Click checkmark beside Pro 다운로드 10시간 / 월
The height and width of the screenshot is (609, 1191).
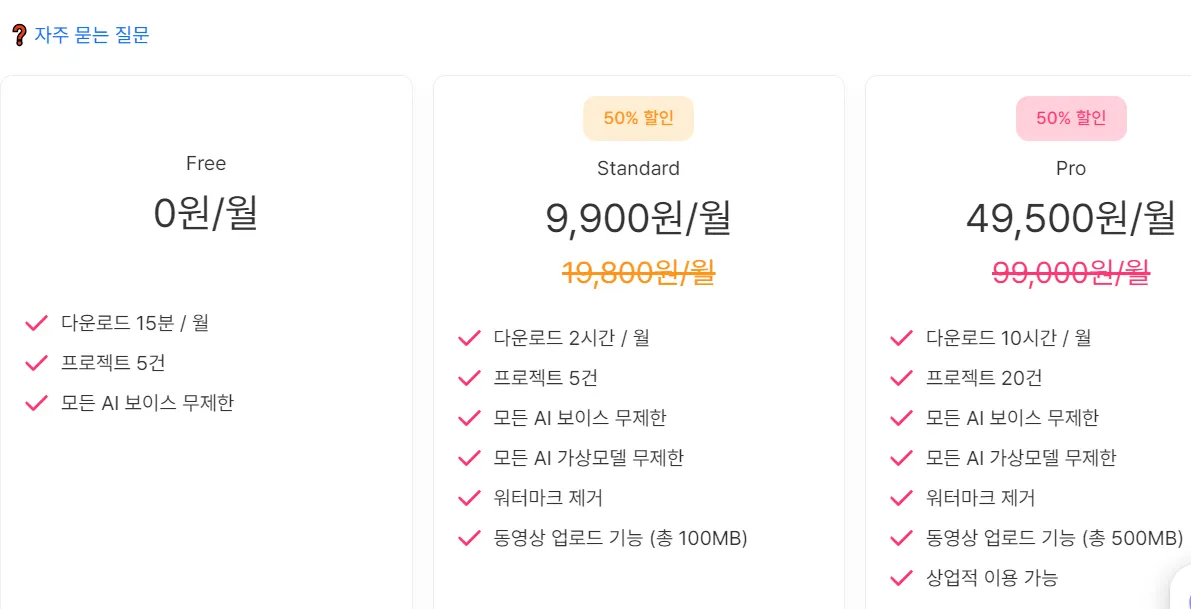901,338
